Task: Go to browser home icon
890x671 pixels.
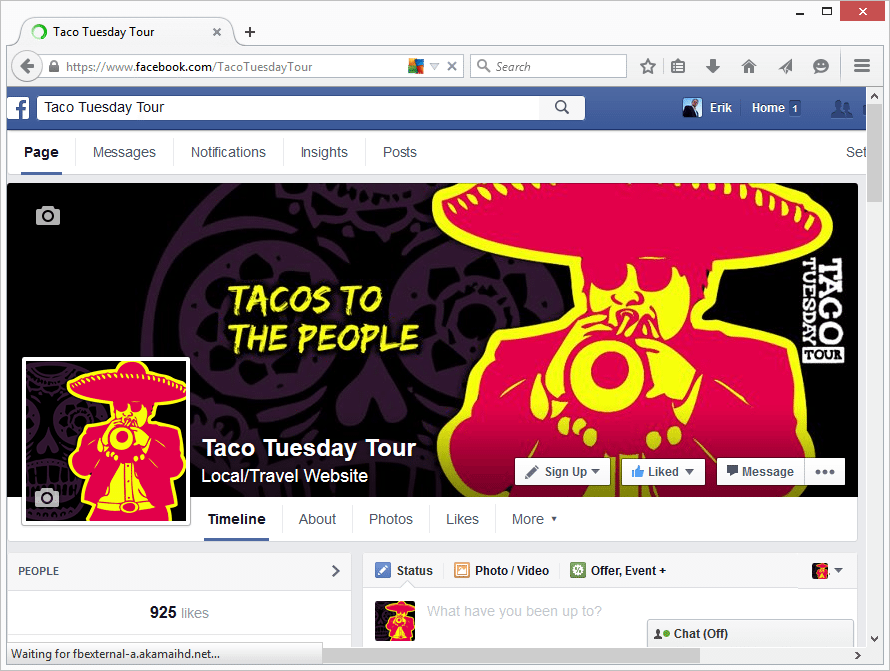Action: pos(749,66)
